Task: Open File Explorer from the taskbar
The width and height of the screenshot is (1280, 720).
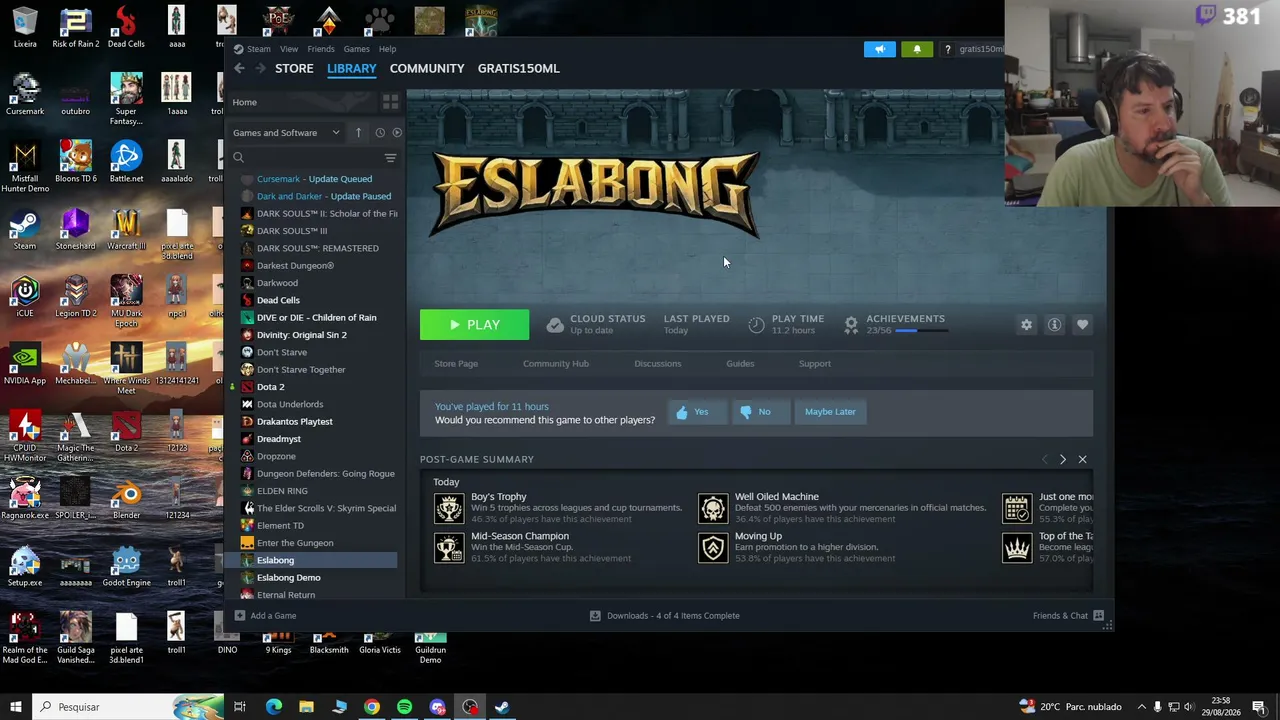Action: tap(306, 707)
